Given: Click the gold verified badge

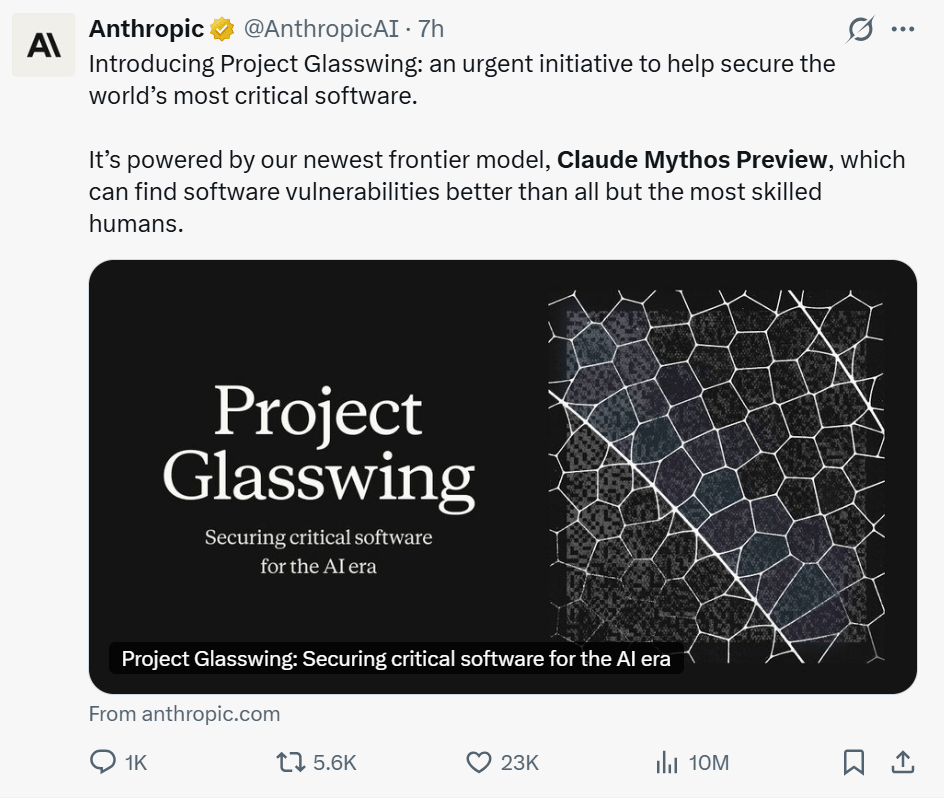Looking at the screenshot, I should pos(221,28).
